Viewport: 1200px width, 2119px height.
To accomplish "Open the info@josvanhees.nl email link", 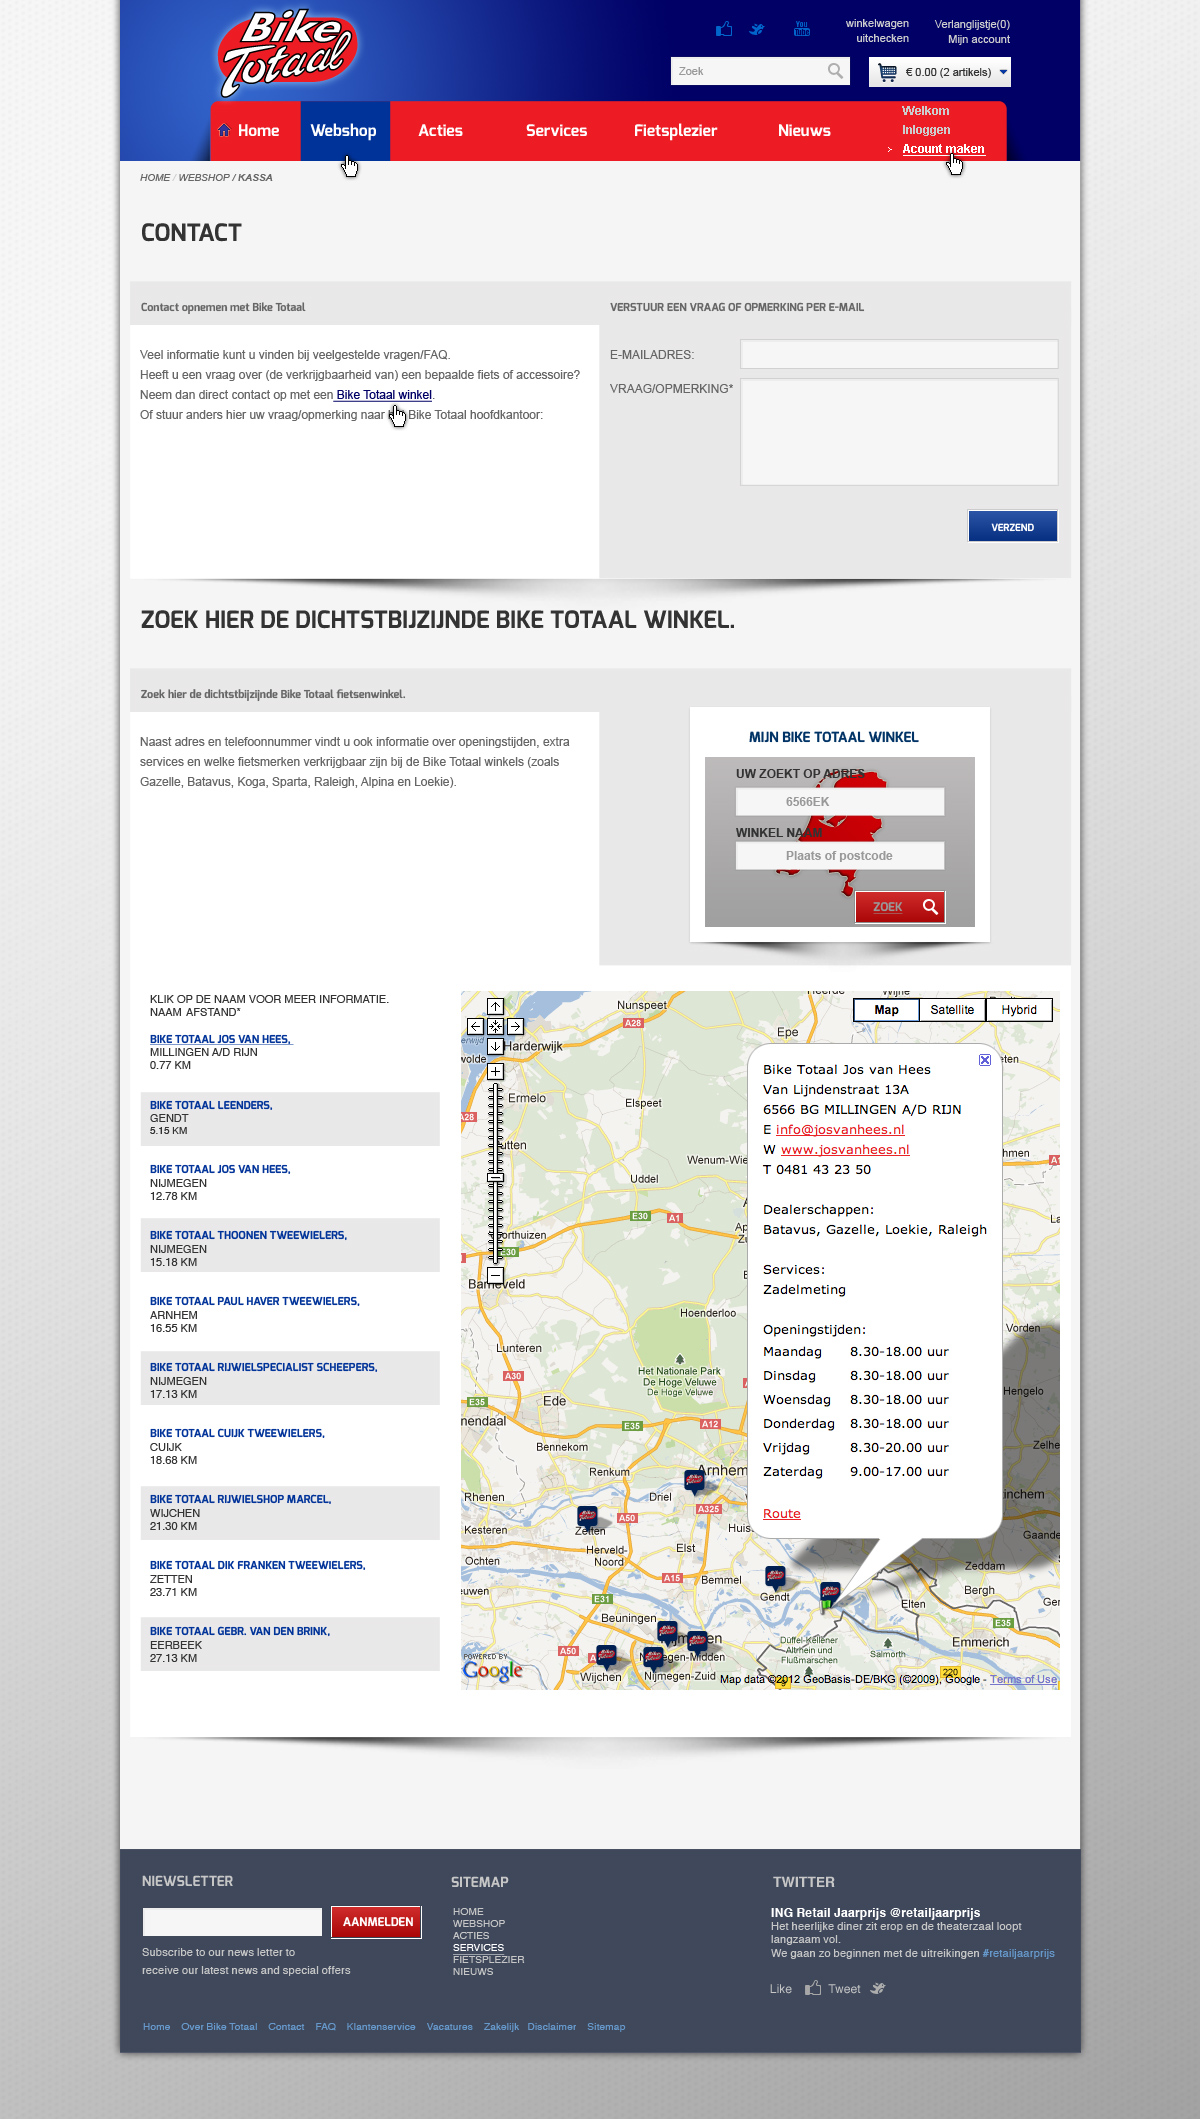I will point(840,1129).
